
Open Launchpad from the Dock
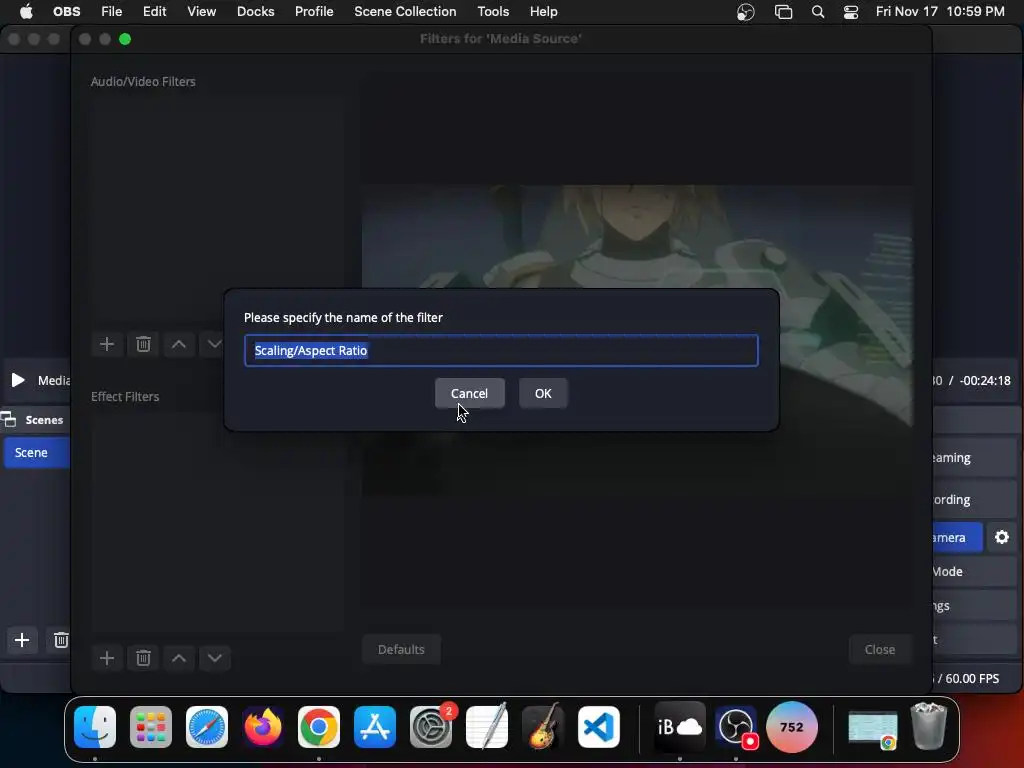coord(151,727)
